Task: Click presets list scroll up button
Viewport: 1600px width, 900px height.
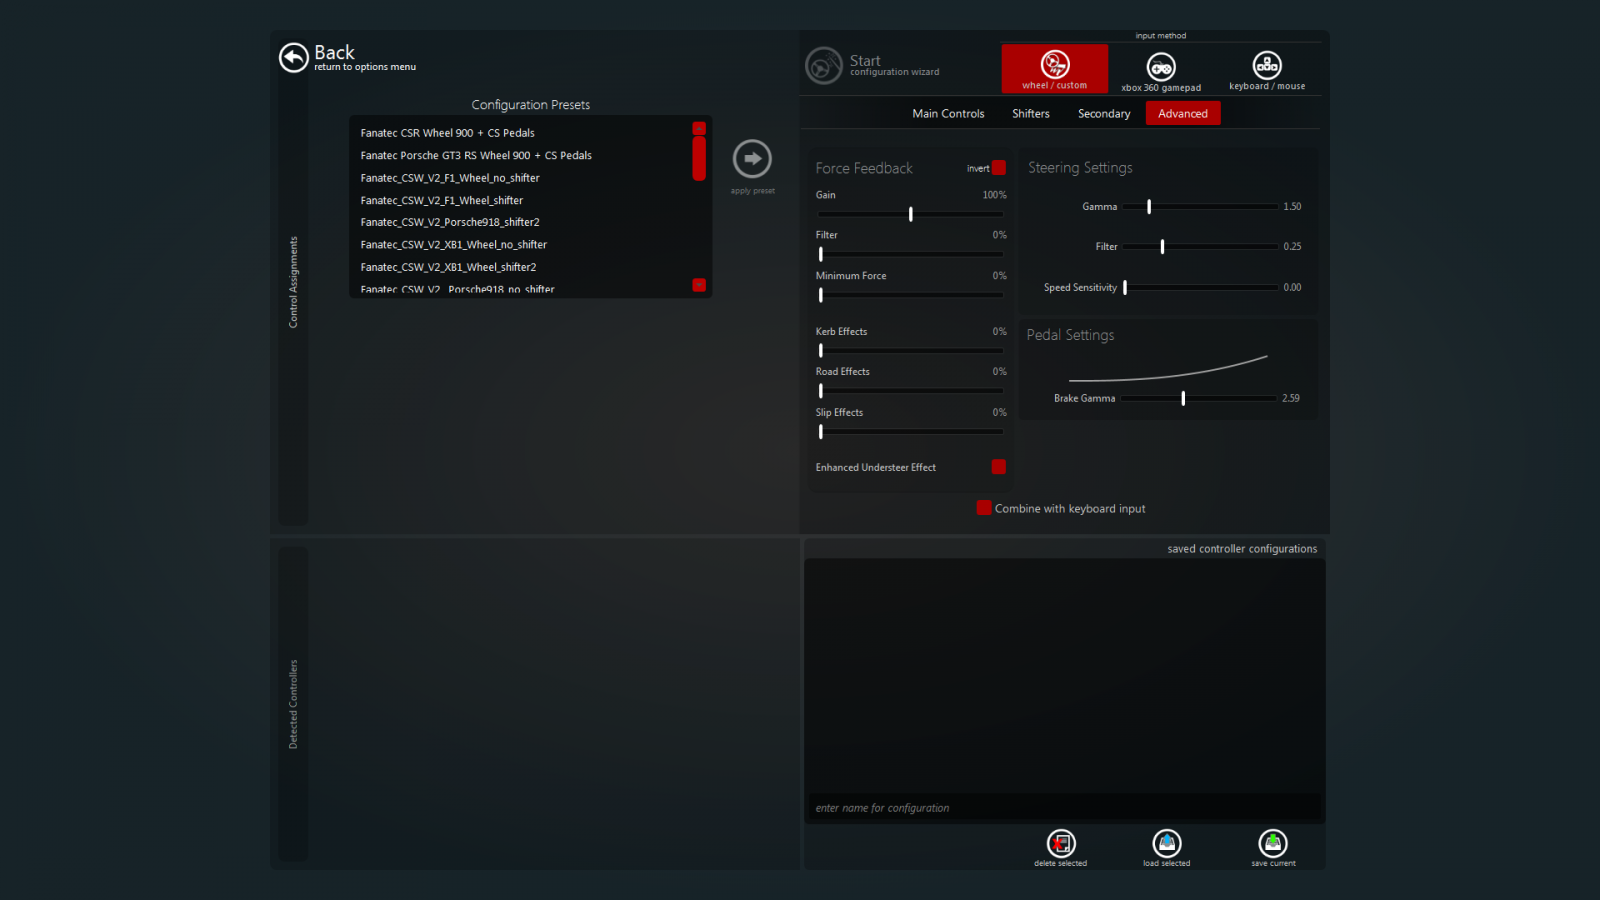Action: pos(699,128)
